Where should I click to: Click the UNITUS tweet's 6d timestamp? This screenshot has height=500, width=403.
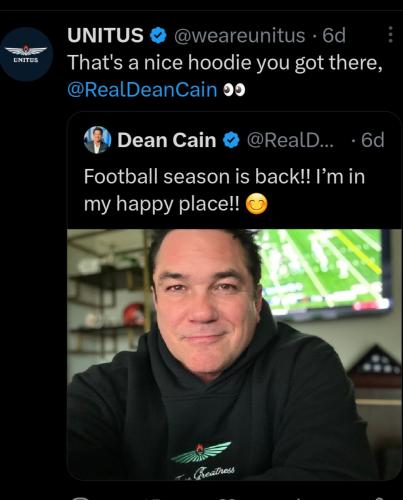click(334, 35)
